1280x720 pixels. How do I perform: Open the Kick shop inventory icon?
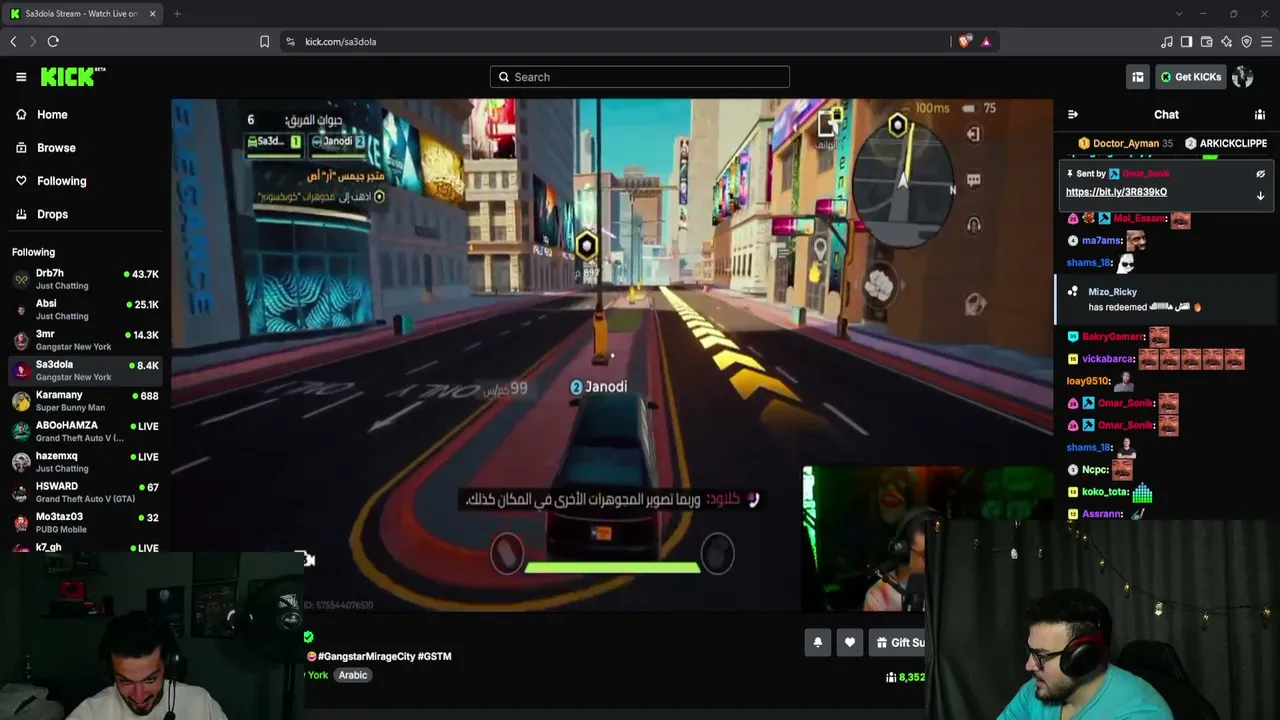coord(1137,77)
